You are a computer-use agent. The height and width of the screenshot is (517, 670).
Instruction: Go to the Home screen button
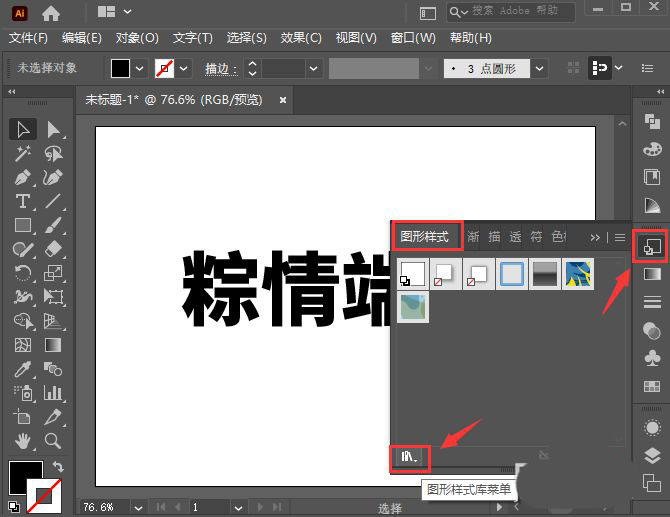(51, 14)
